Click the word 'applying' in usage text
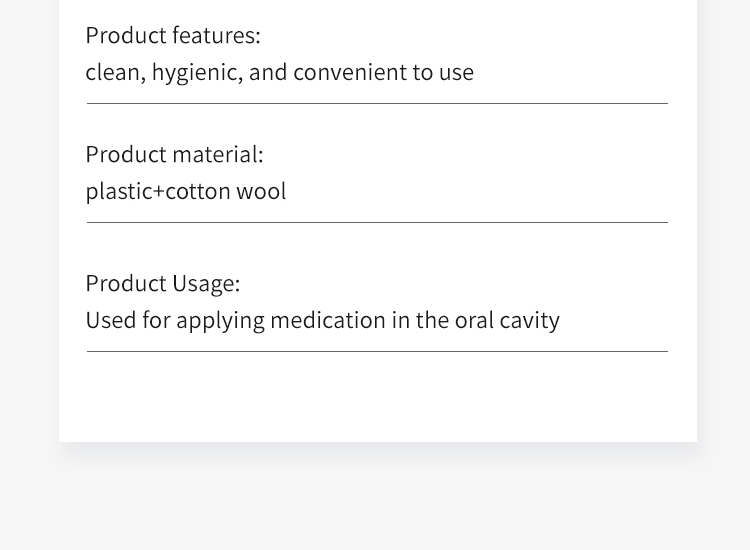The image size is (750, 550). tap(221, 321)
